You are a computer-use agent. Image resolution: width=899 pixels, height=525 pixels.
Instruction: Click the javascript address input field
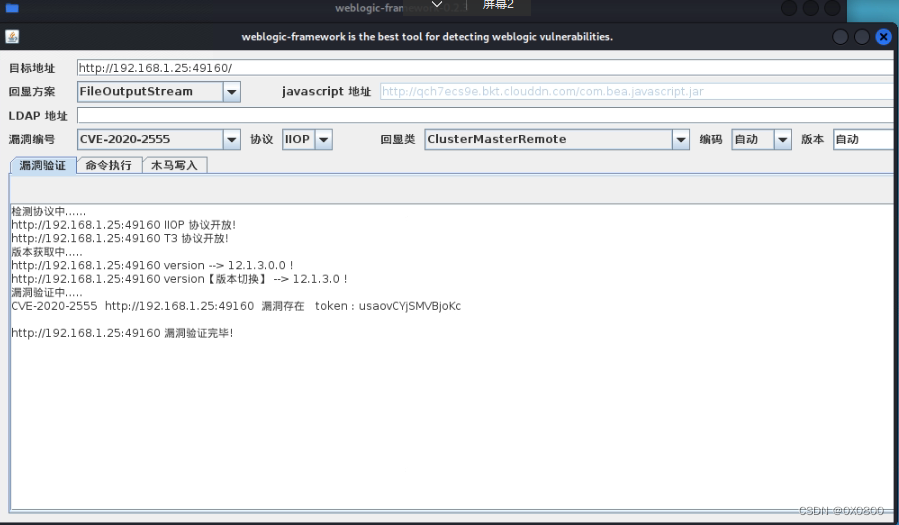(639, 91)
